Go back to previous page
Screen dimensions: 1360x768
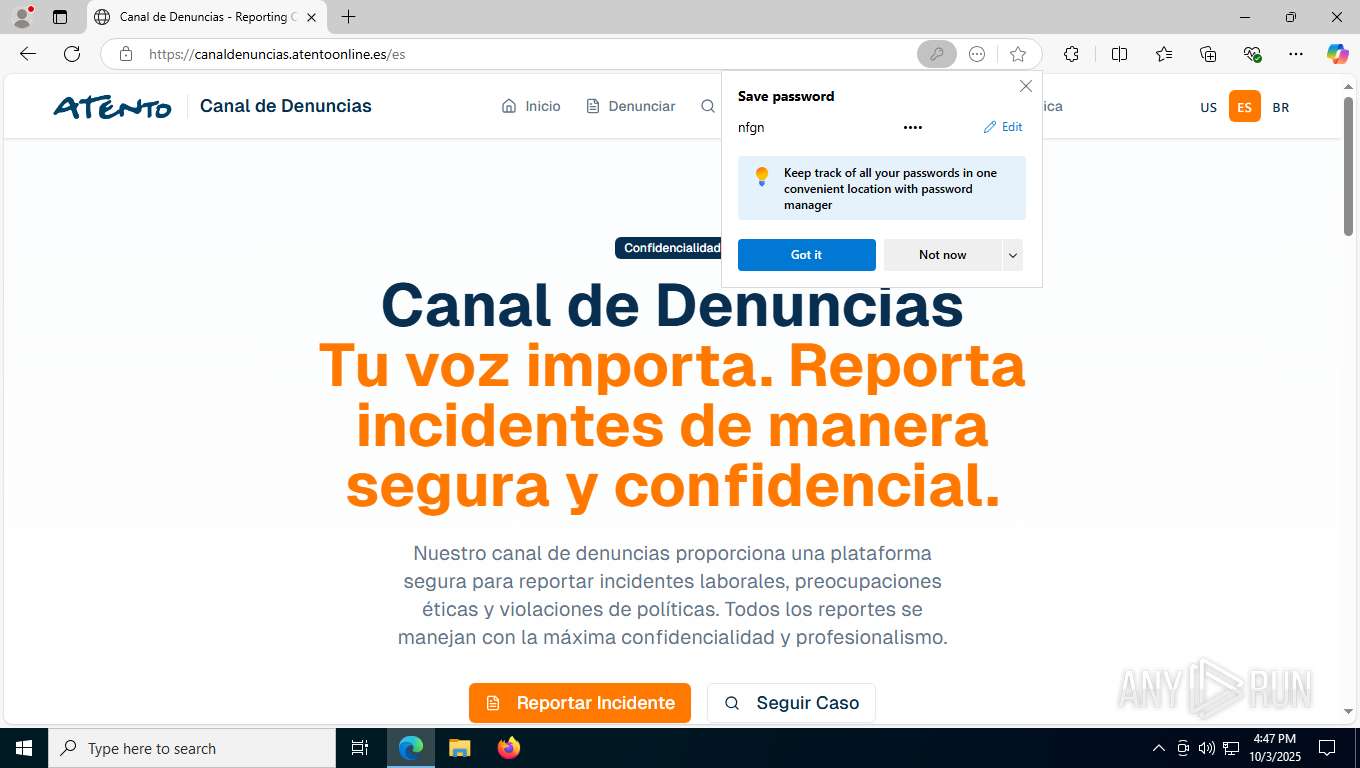click(28, 54)
